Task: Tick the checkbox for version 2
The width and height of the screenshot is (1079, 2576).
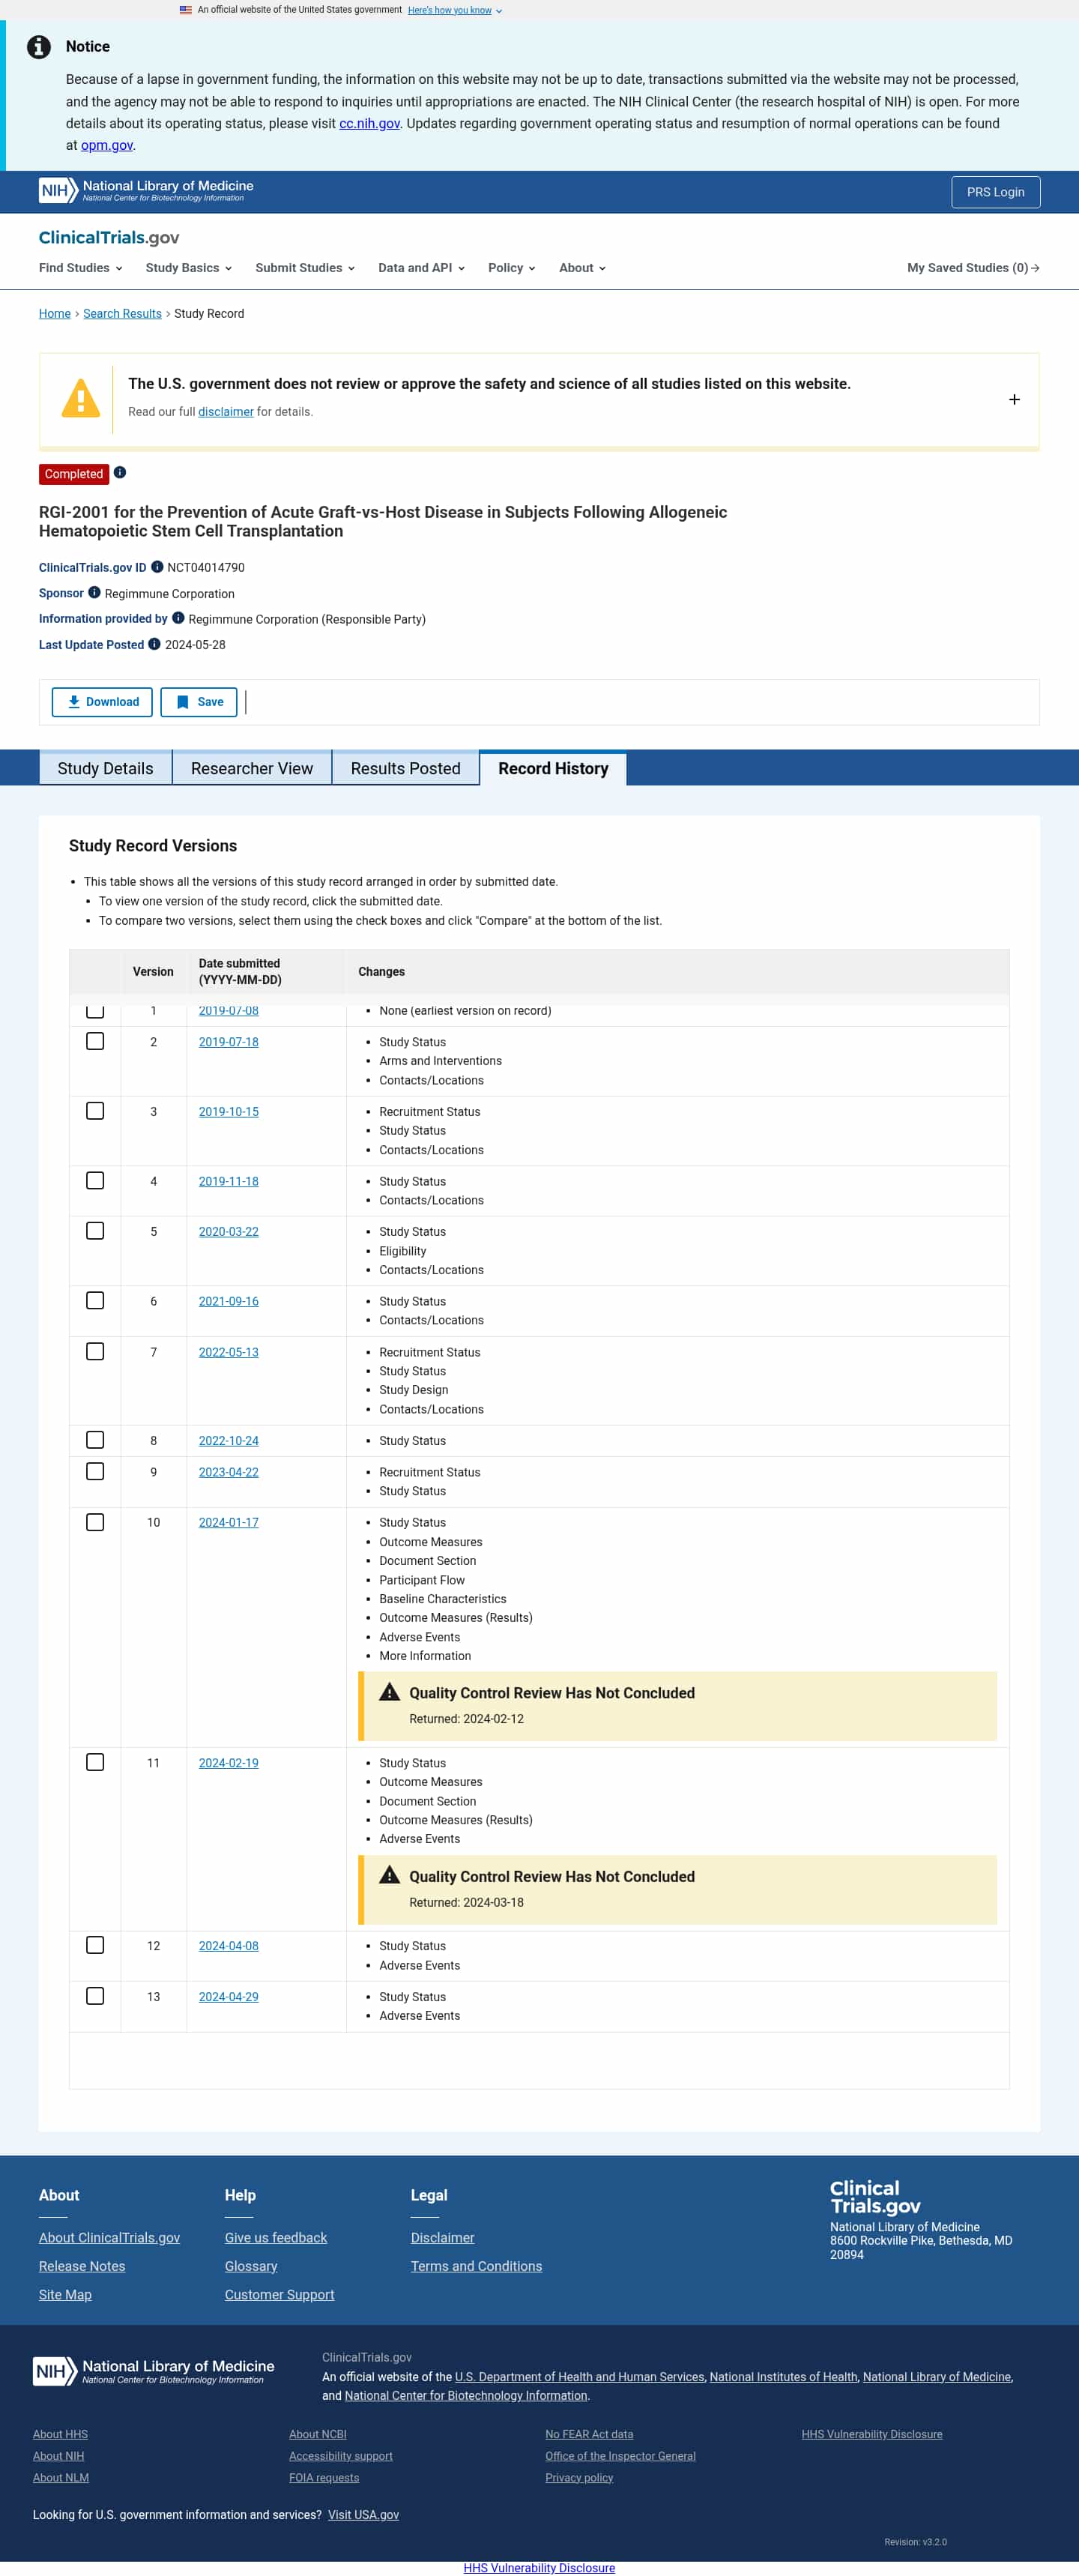Action: tap(95, 1042)
